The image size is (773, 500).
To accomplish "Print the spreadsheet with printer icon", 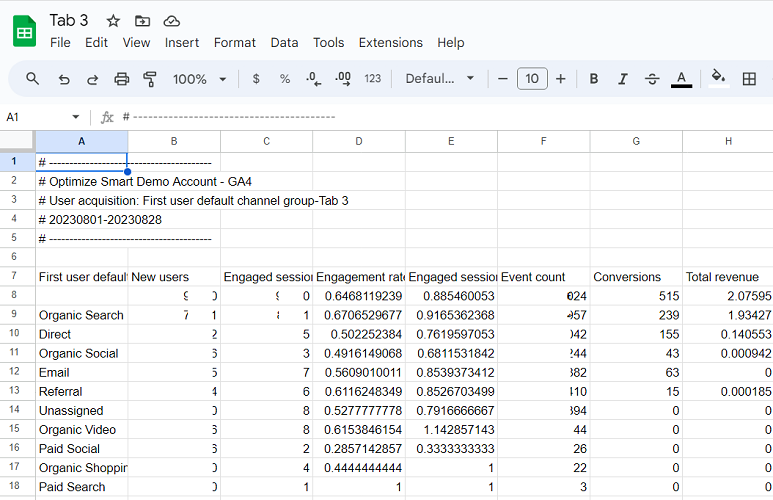I will click(x=121, y=79).
